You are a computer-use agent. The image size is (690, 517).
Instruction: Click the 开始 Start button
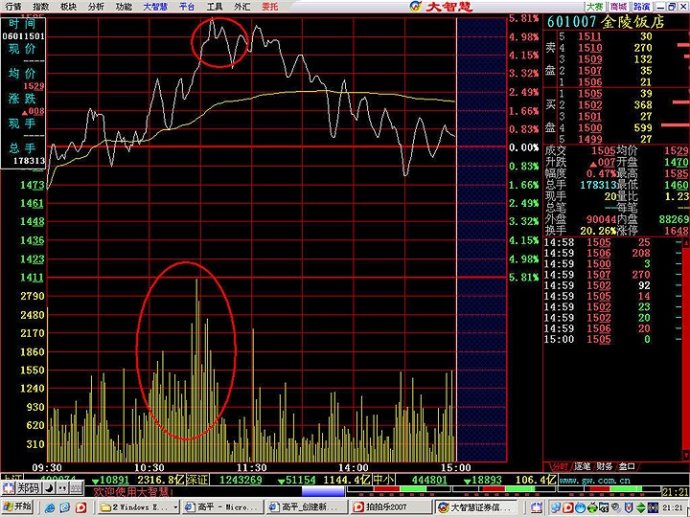[18, 507]
